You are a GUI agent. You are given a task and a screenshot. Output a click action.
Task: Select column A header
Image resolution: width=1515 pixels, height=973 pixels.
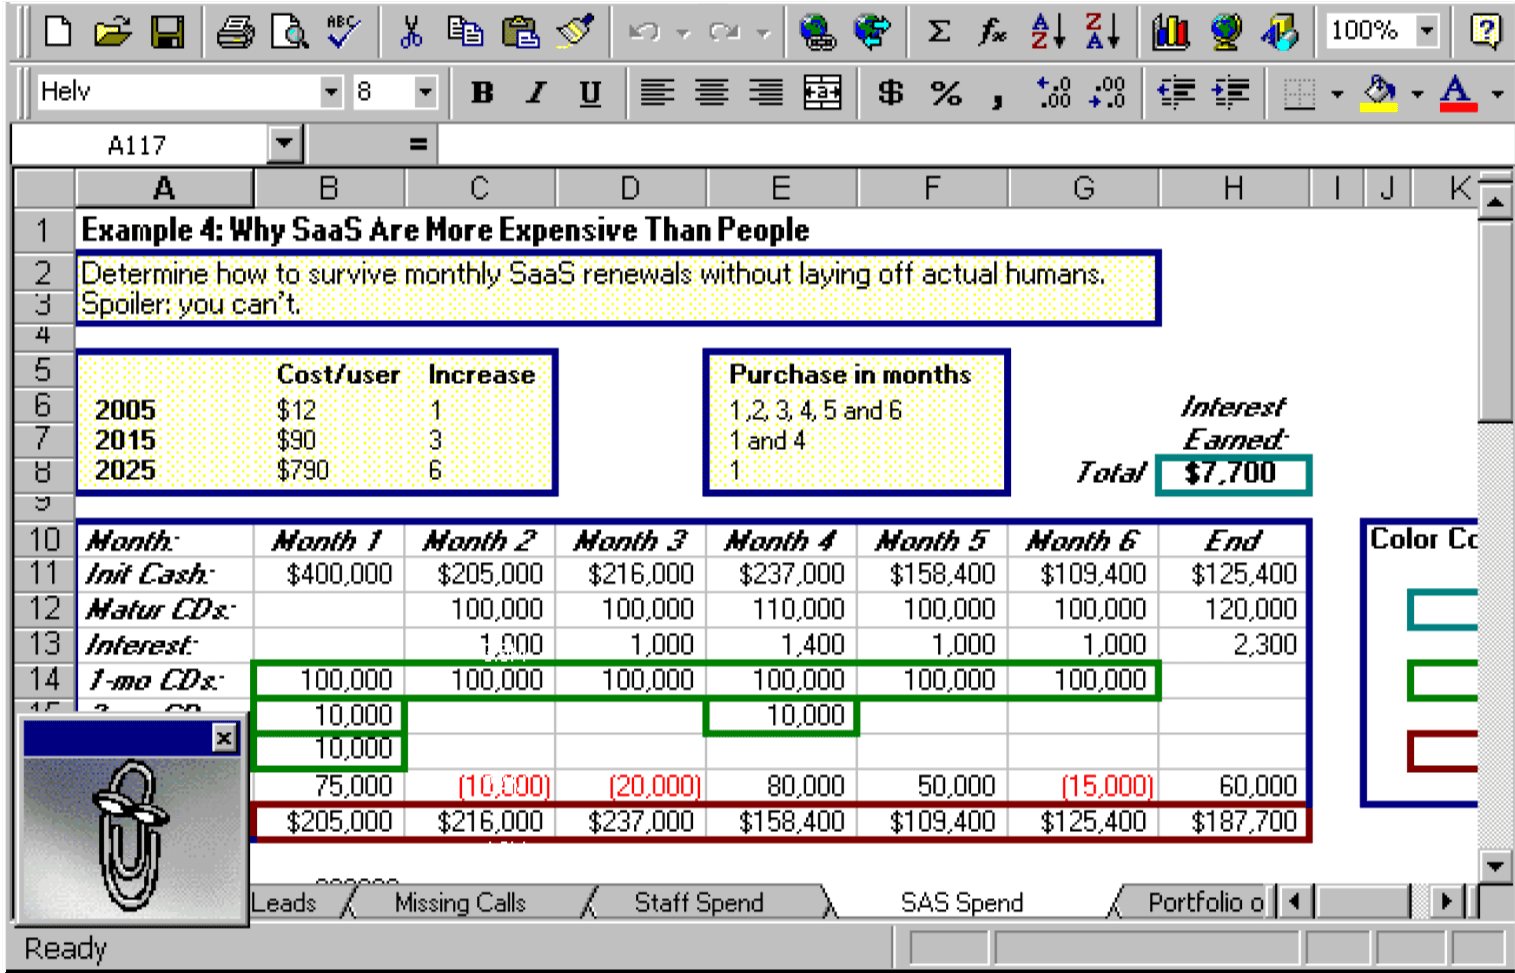(x=164, y=187)
